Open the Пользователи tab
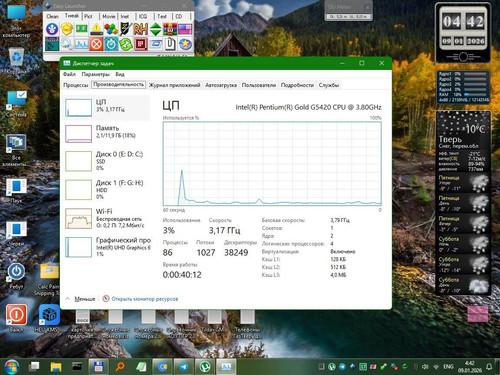 [x=259, y=85]
